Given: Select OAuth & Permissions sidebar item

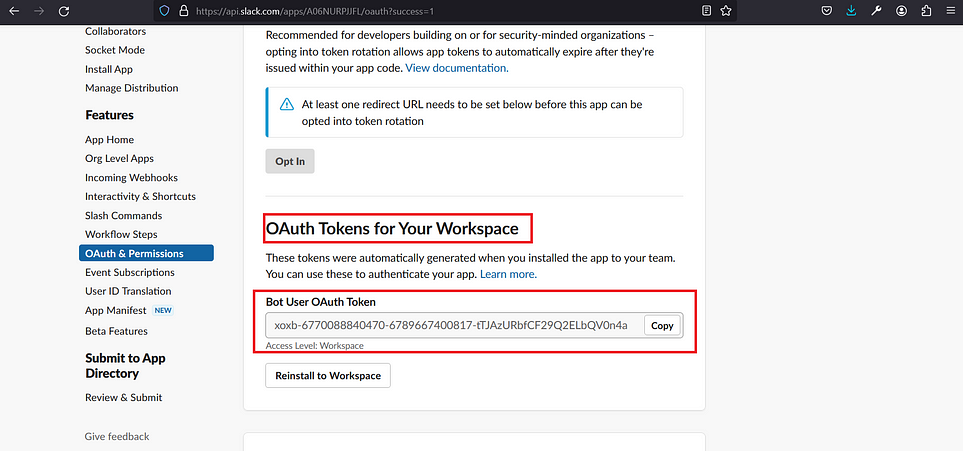Looking at the screenshot, I should [x=146, y=253].
